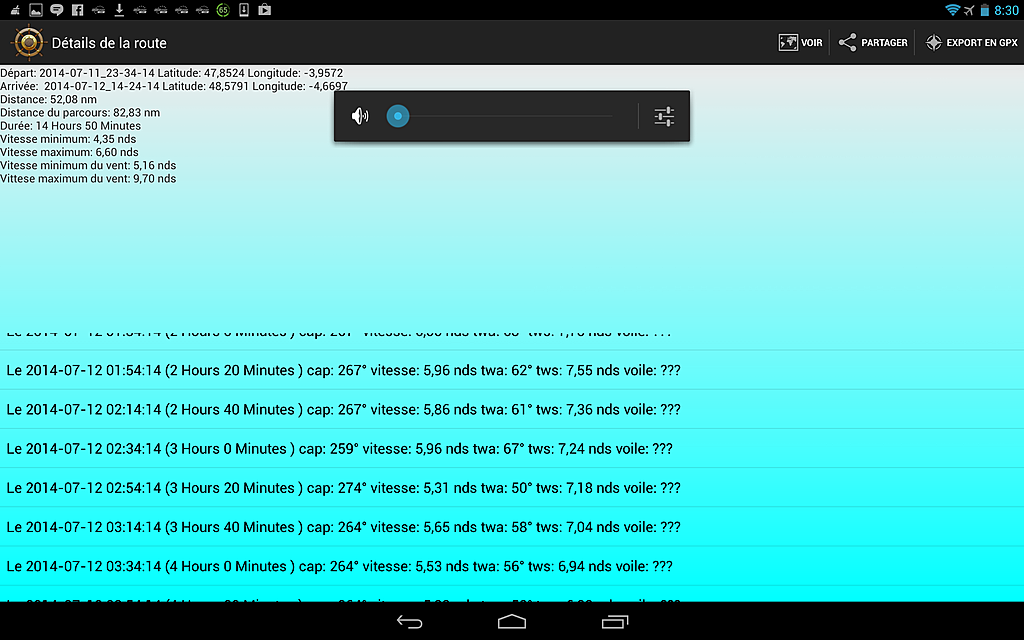This screenshot has height=640, width=1024.
Task: Click the blue volume slider thumb
Action: 398,116
